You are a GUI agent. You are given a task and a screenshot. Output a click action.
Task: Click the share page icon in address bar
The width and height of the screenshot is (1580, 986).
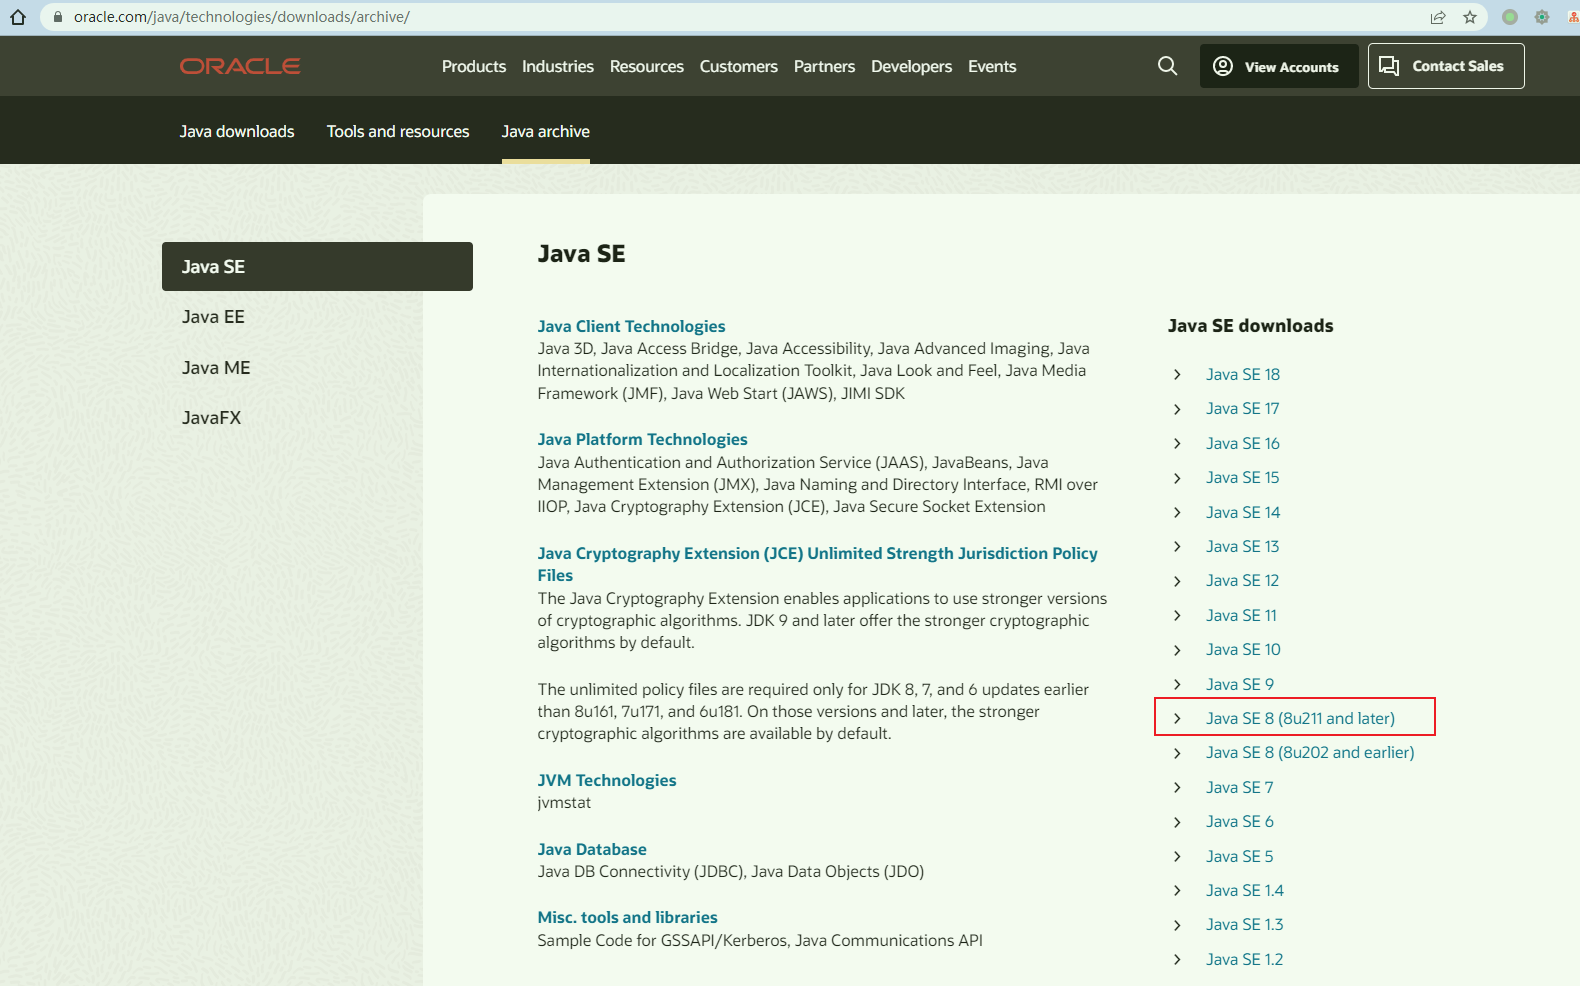coord(1438,17)
